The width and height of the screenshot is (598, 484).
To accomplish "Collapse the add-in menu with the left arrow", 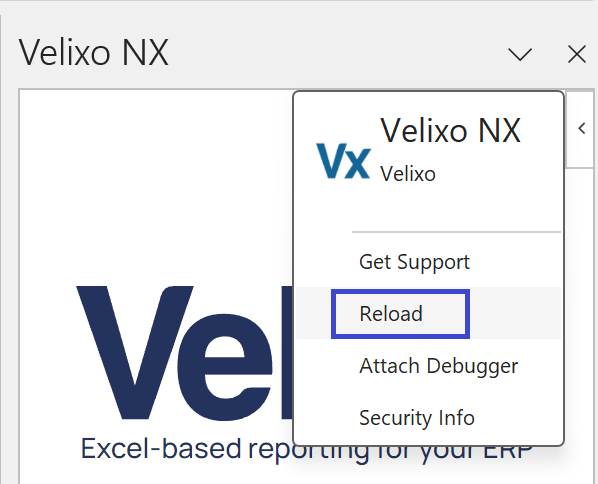I will coord(582,129).
